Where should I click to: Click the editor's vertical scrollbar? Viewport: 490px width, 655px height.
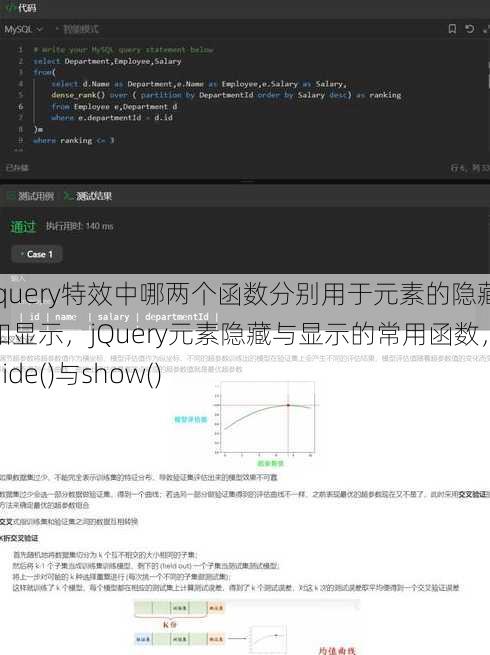pyautogui.click(x=488, y=75)
